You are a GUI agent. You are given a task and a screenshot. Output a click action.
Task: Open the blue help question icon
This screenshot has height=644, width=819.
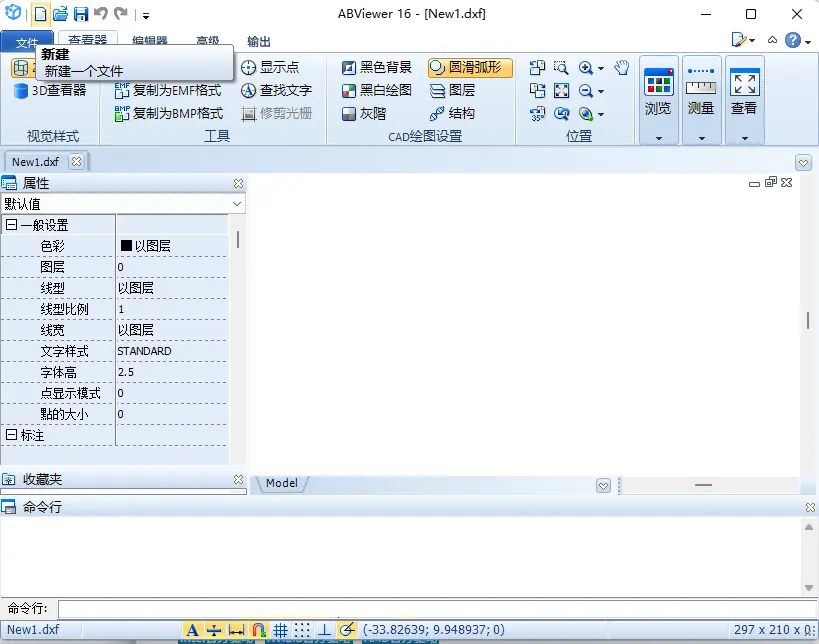[793, 40]
